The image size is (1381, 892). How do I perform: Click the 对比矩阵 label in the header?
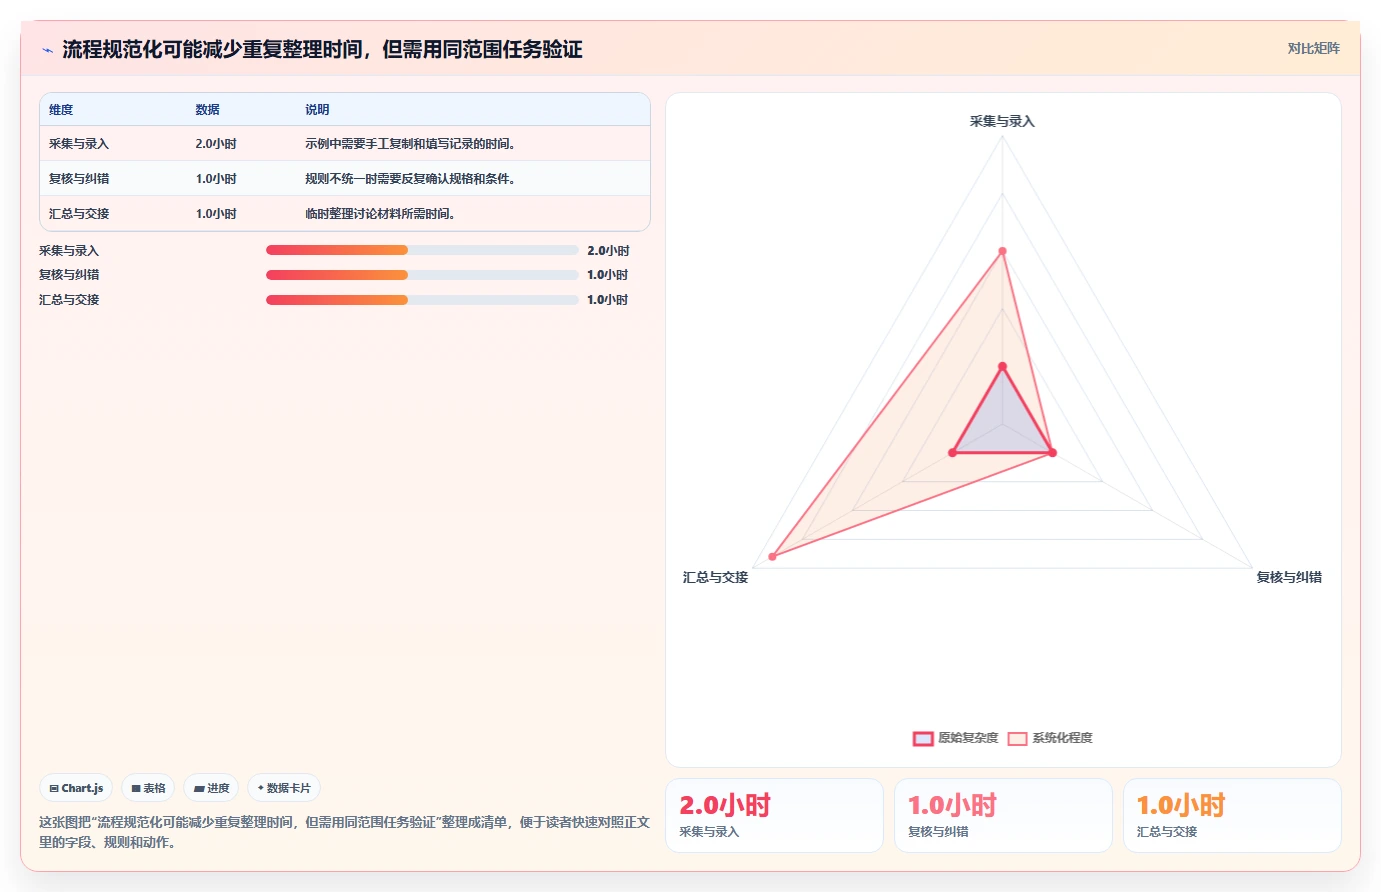click(x=1313, y=48)
